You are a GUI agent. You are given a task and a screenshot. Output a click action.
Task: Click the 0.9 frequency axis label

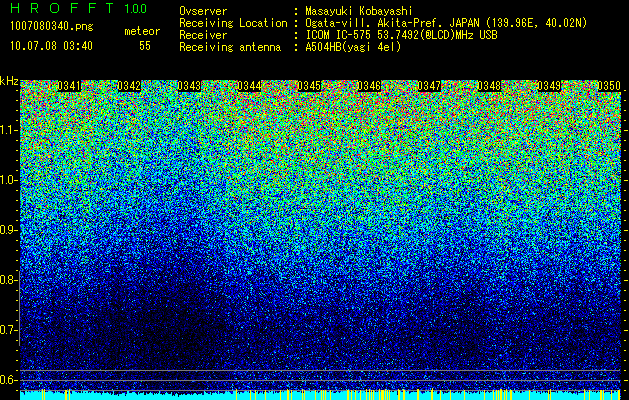(9, 230)
